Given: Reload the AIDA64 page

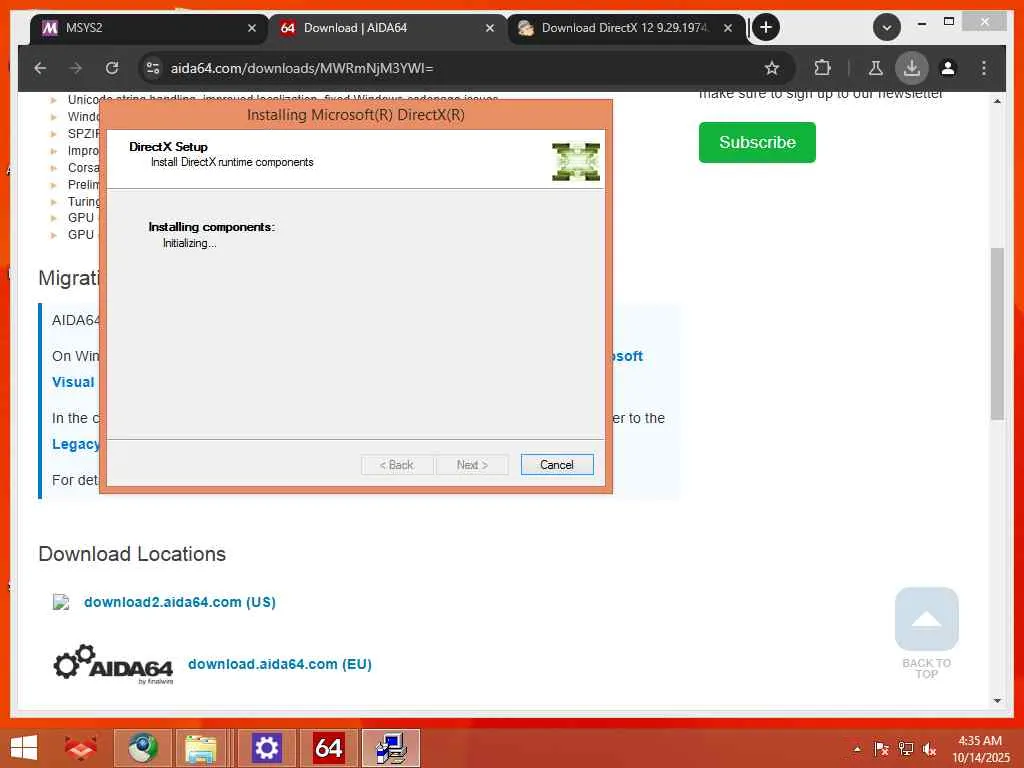Looking at the screenshot, I should pyautogui.click(x=112, y=68).
